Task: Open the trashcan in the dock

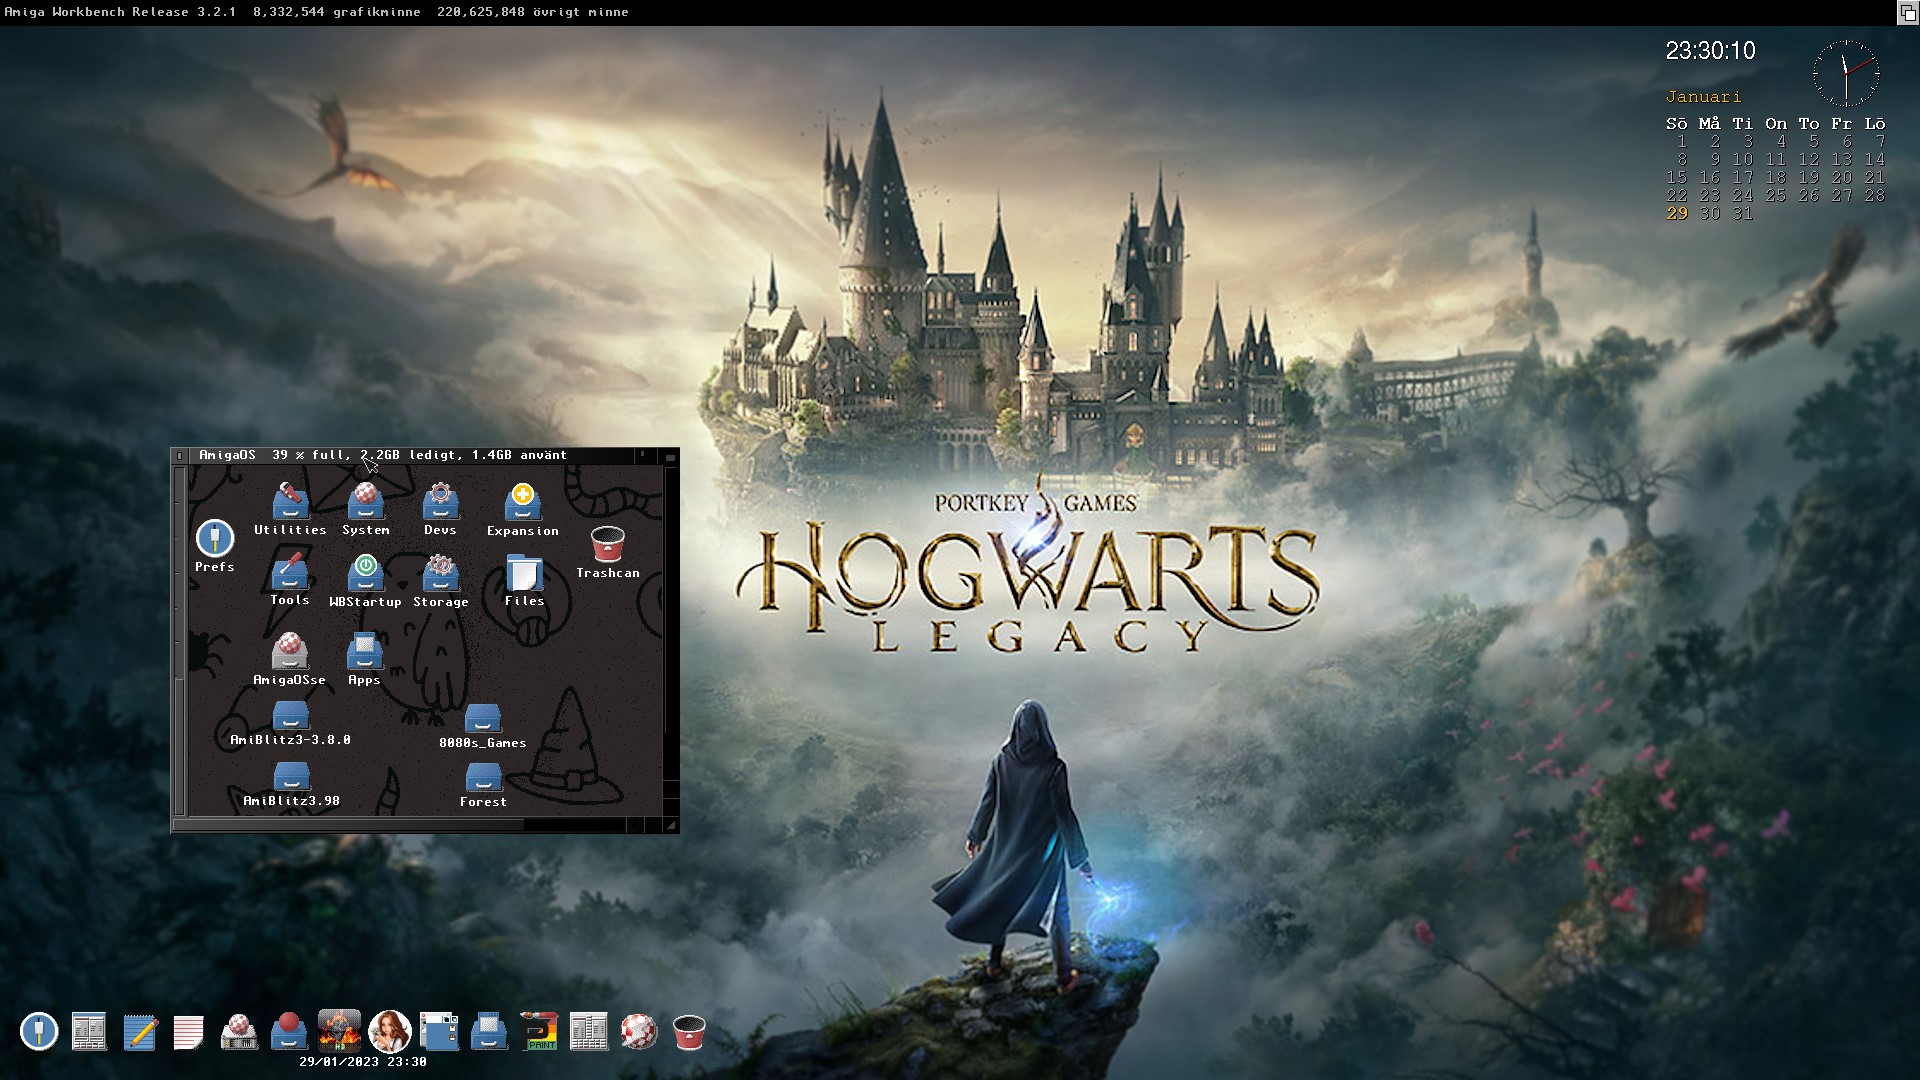Action: [689, 1031]
